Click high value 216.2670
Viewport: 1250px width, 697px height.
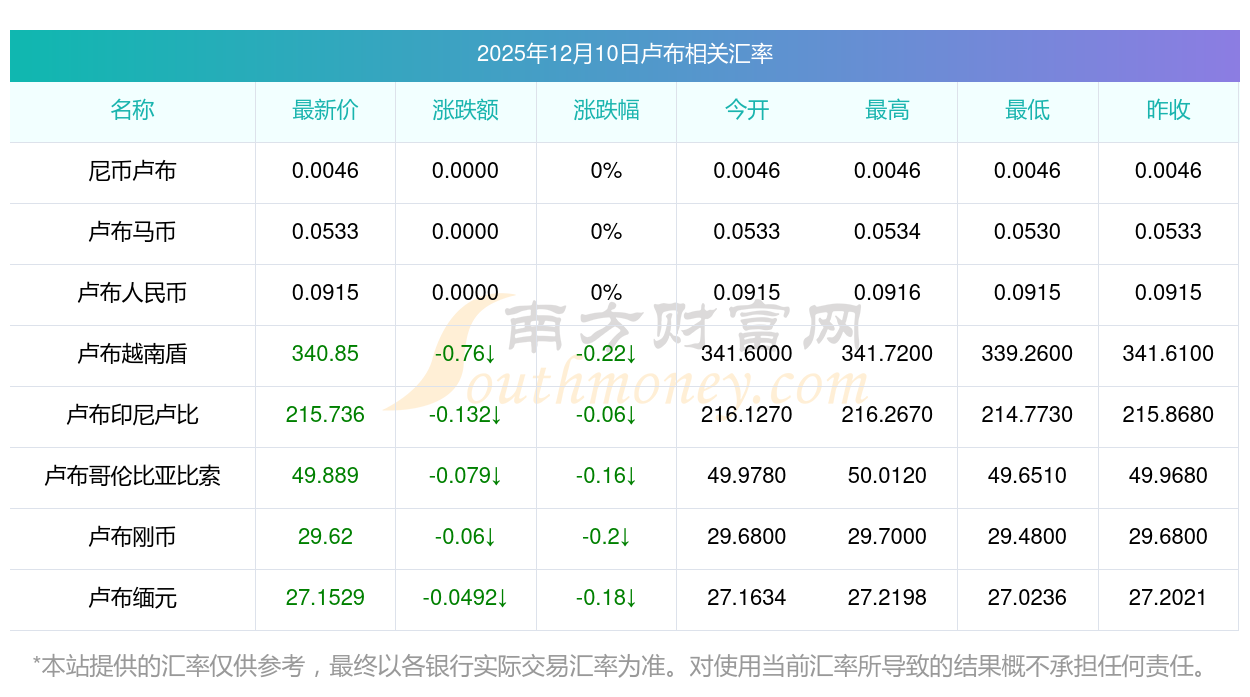coord(887,415)
